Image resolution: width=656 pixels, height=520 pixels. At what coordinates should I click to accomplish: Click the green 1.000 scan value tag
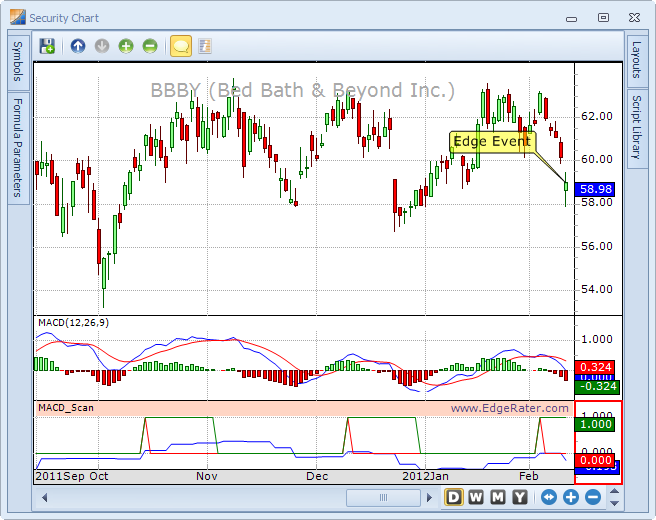[x=595, y=424]
